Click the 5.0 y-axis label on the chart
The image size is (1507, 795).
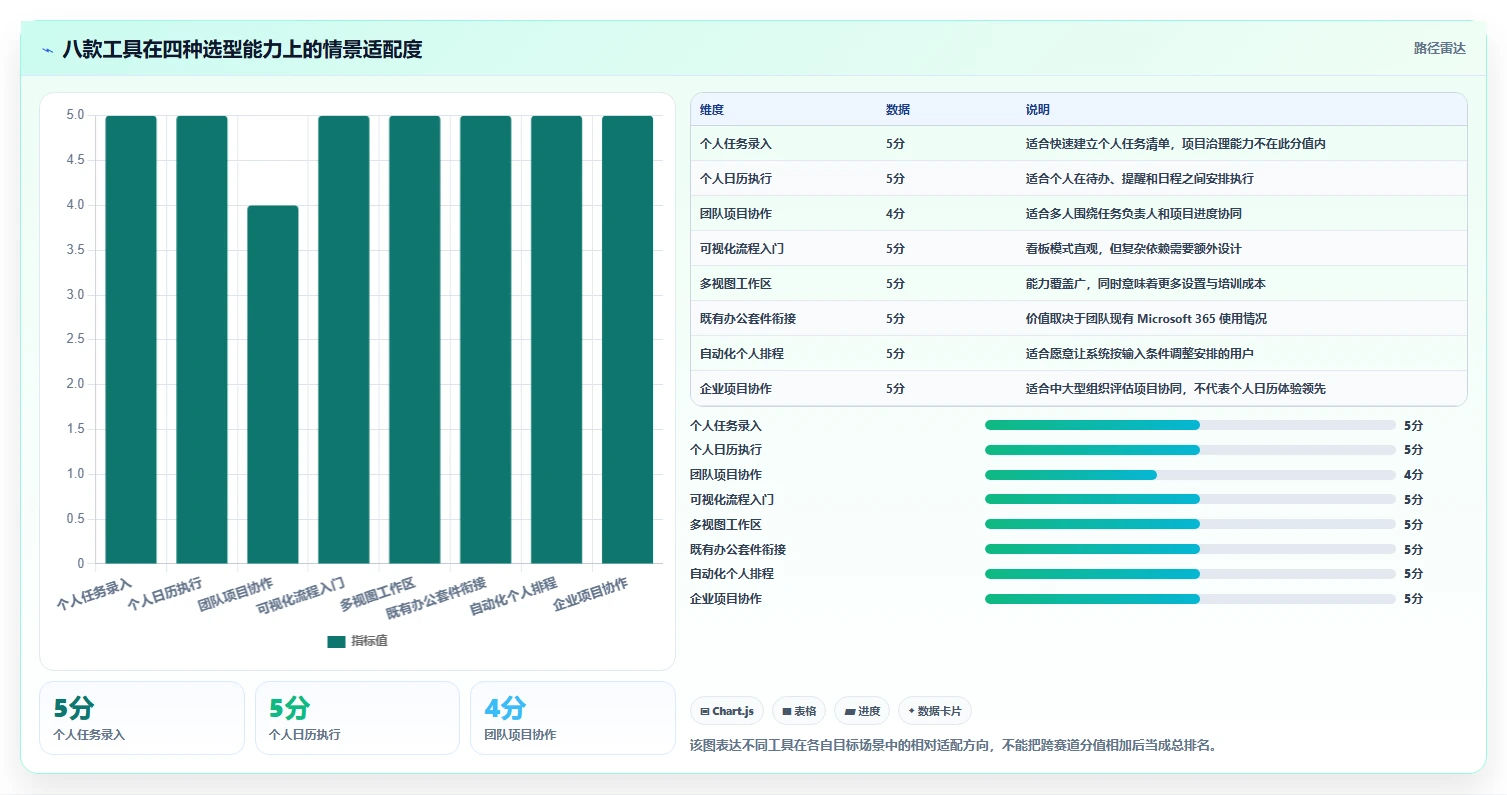pyautogui.click(x=75, y=116)
